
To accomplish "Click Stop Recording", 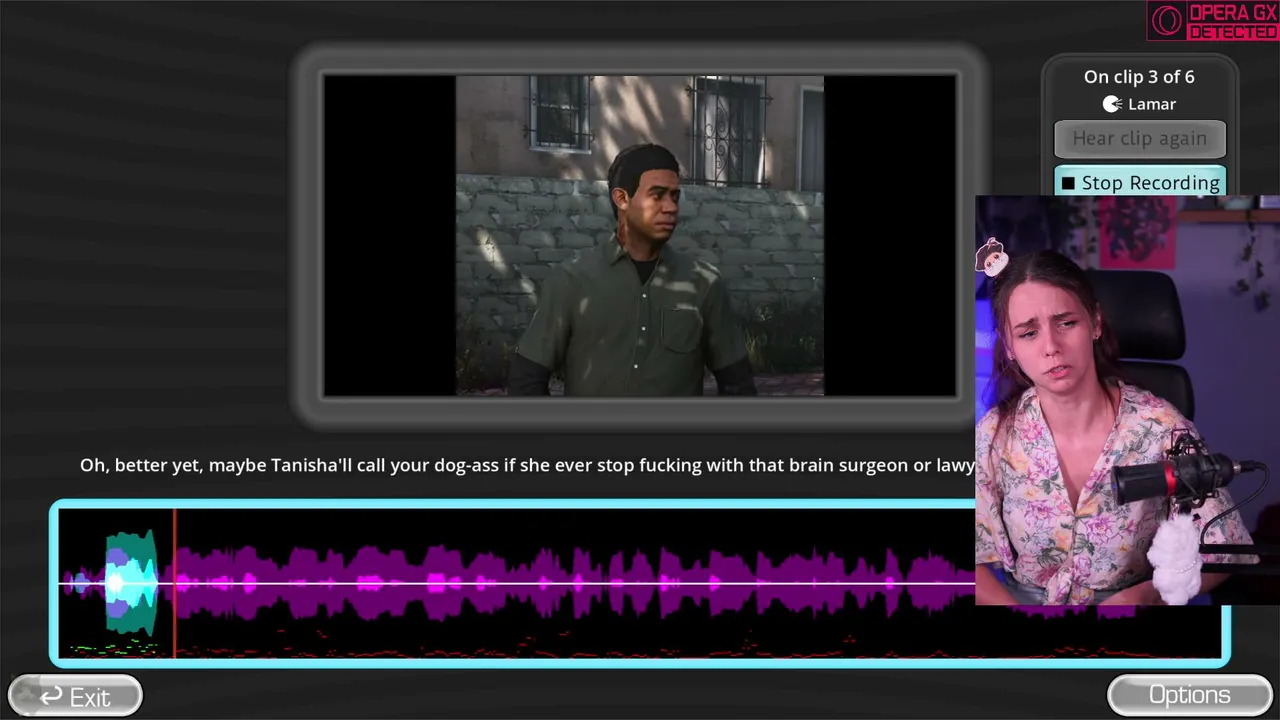I will pyautogui.click(x=1140, y=182).
